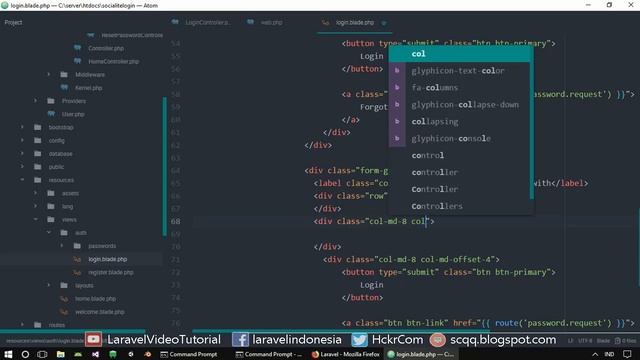Viewport: 640px width, 360px height.
Task: Open the notification center icon
Action: 628,354
